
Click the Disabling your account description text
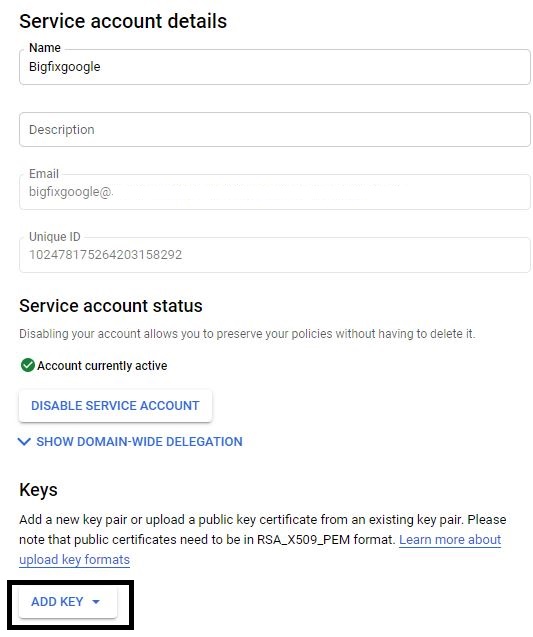pyautogui.click(x=247, y=334)
